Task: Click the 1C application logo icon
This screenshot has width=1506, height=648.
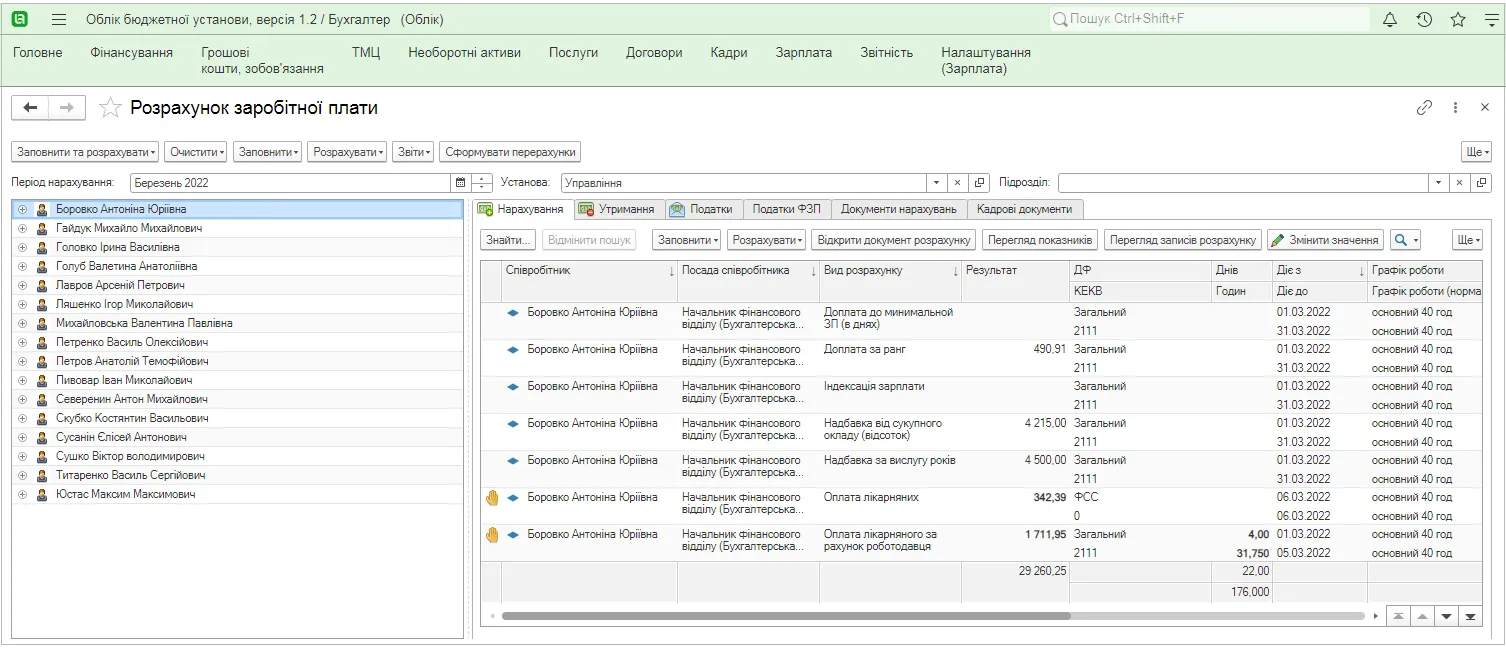Action: (19, 19)
